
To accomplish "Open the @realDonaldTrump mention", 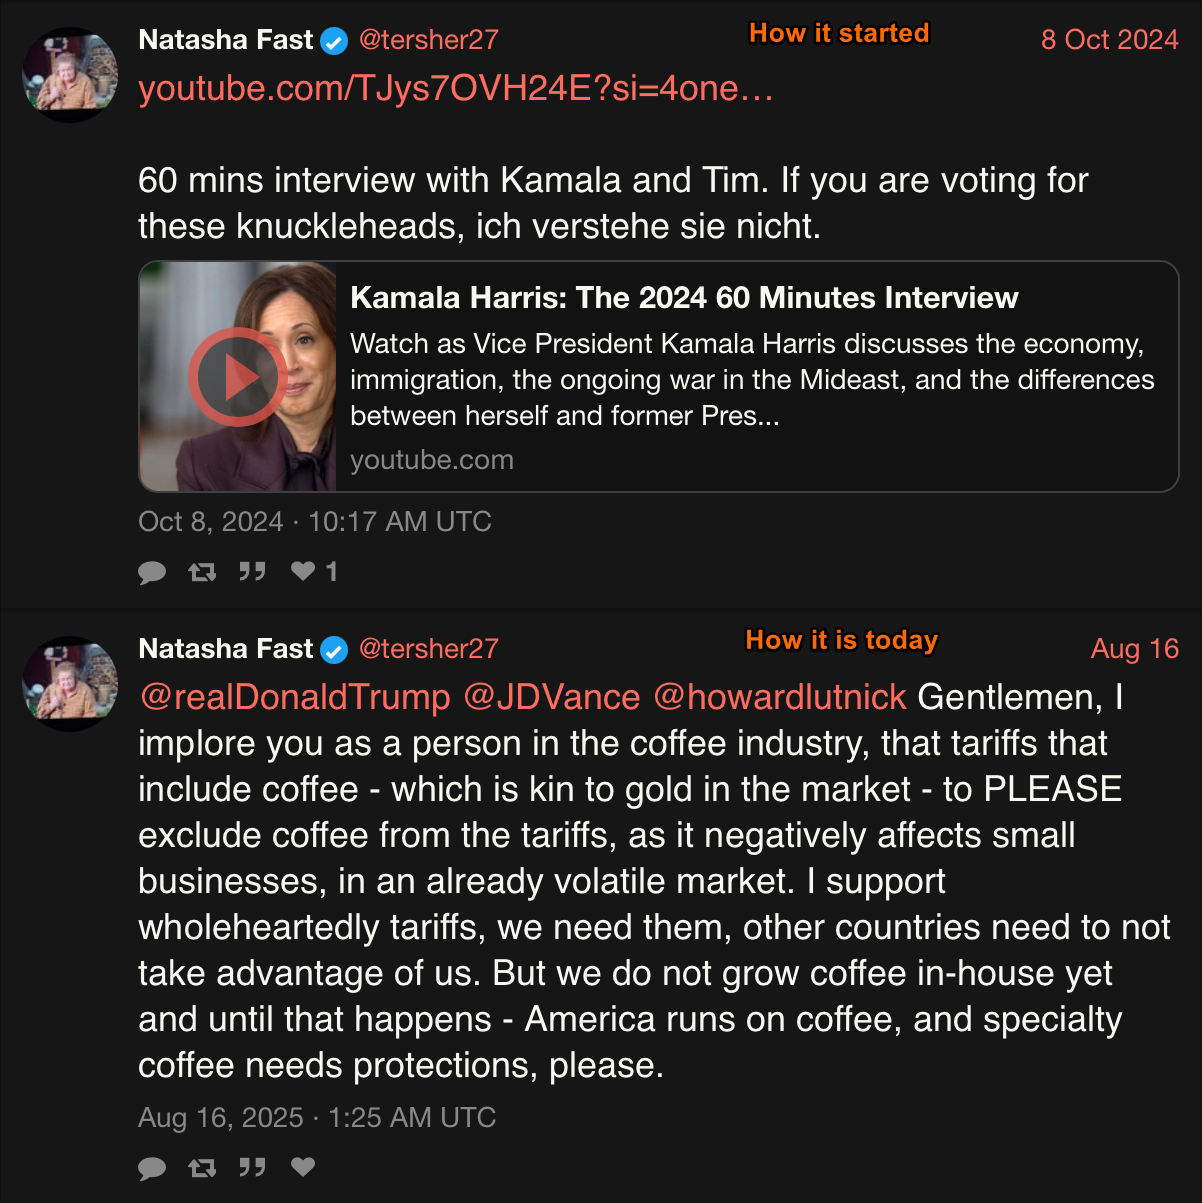I will pyautogui.click(x=295, y=697).
